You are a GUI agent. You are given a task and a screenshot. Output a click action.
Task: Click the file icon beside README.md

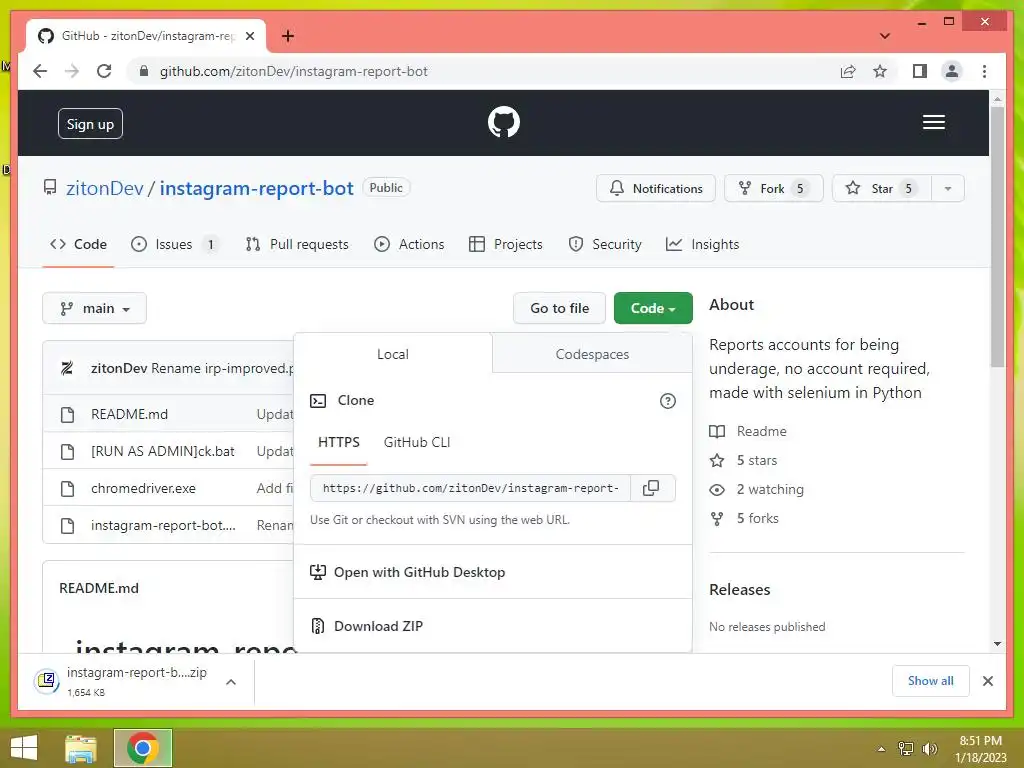[x=67, y=415]
